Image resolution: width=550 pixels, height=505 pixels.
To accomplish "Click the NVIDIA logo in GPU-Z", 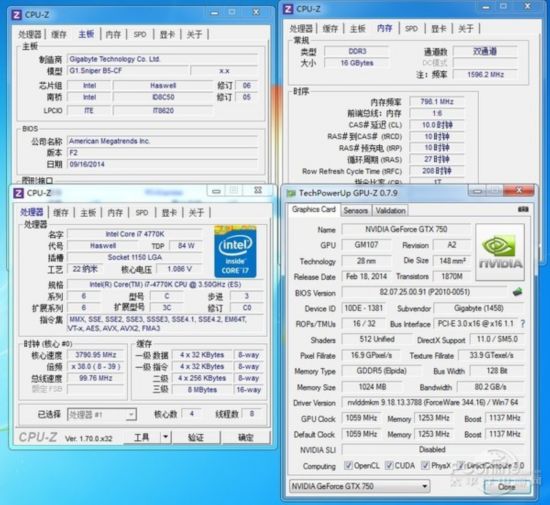I will pos(500,252).
